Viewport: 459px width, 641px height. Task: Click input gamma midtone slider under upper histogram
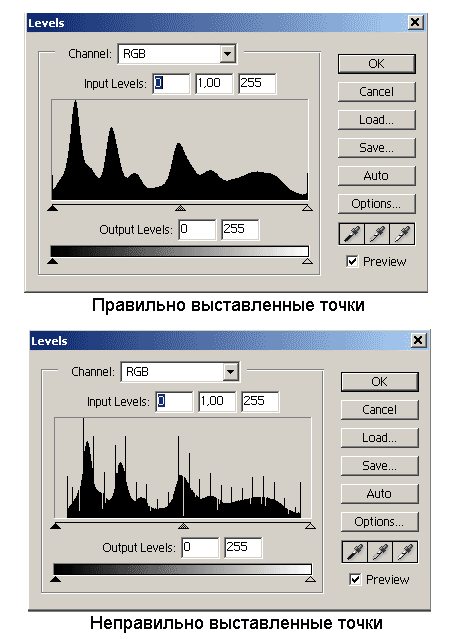pyautogui.click(x=180, y=208)
